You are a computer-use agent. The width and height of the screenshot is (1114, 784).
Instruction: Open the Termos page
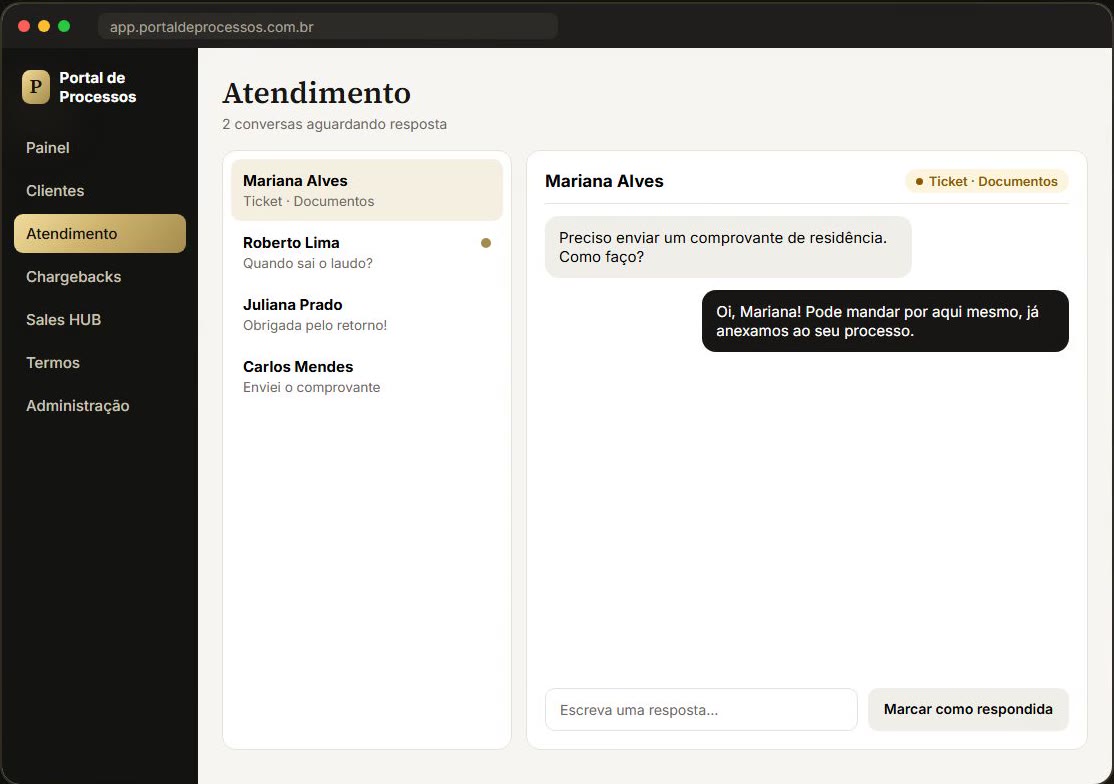[x=99, y=363]
